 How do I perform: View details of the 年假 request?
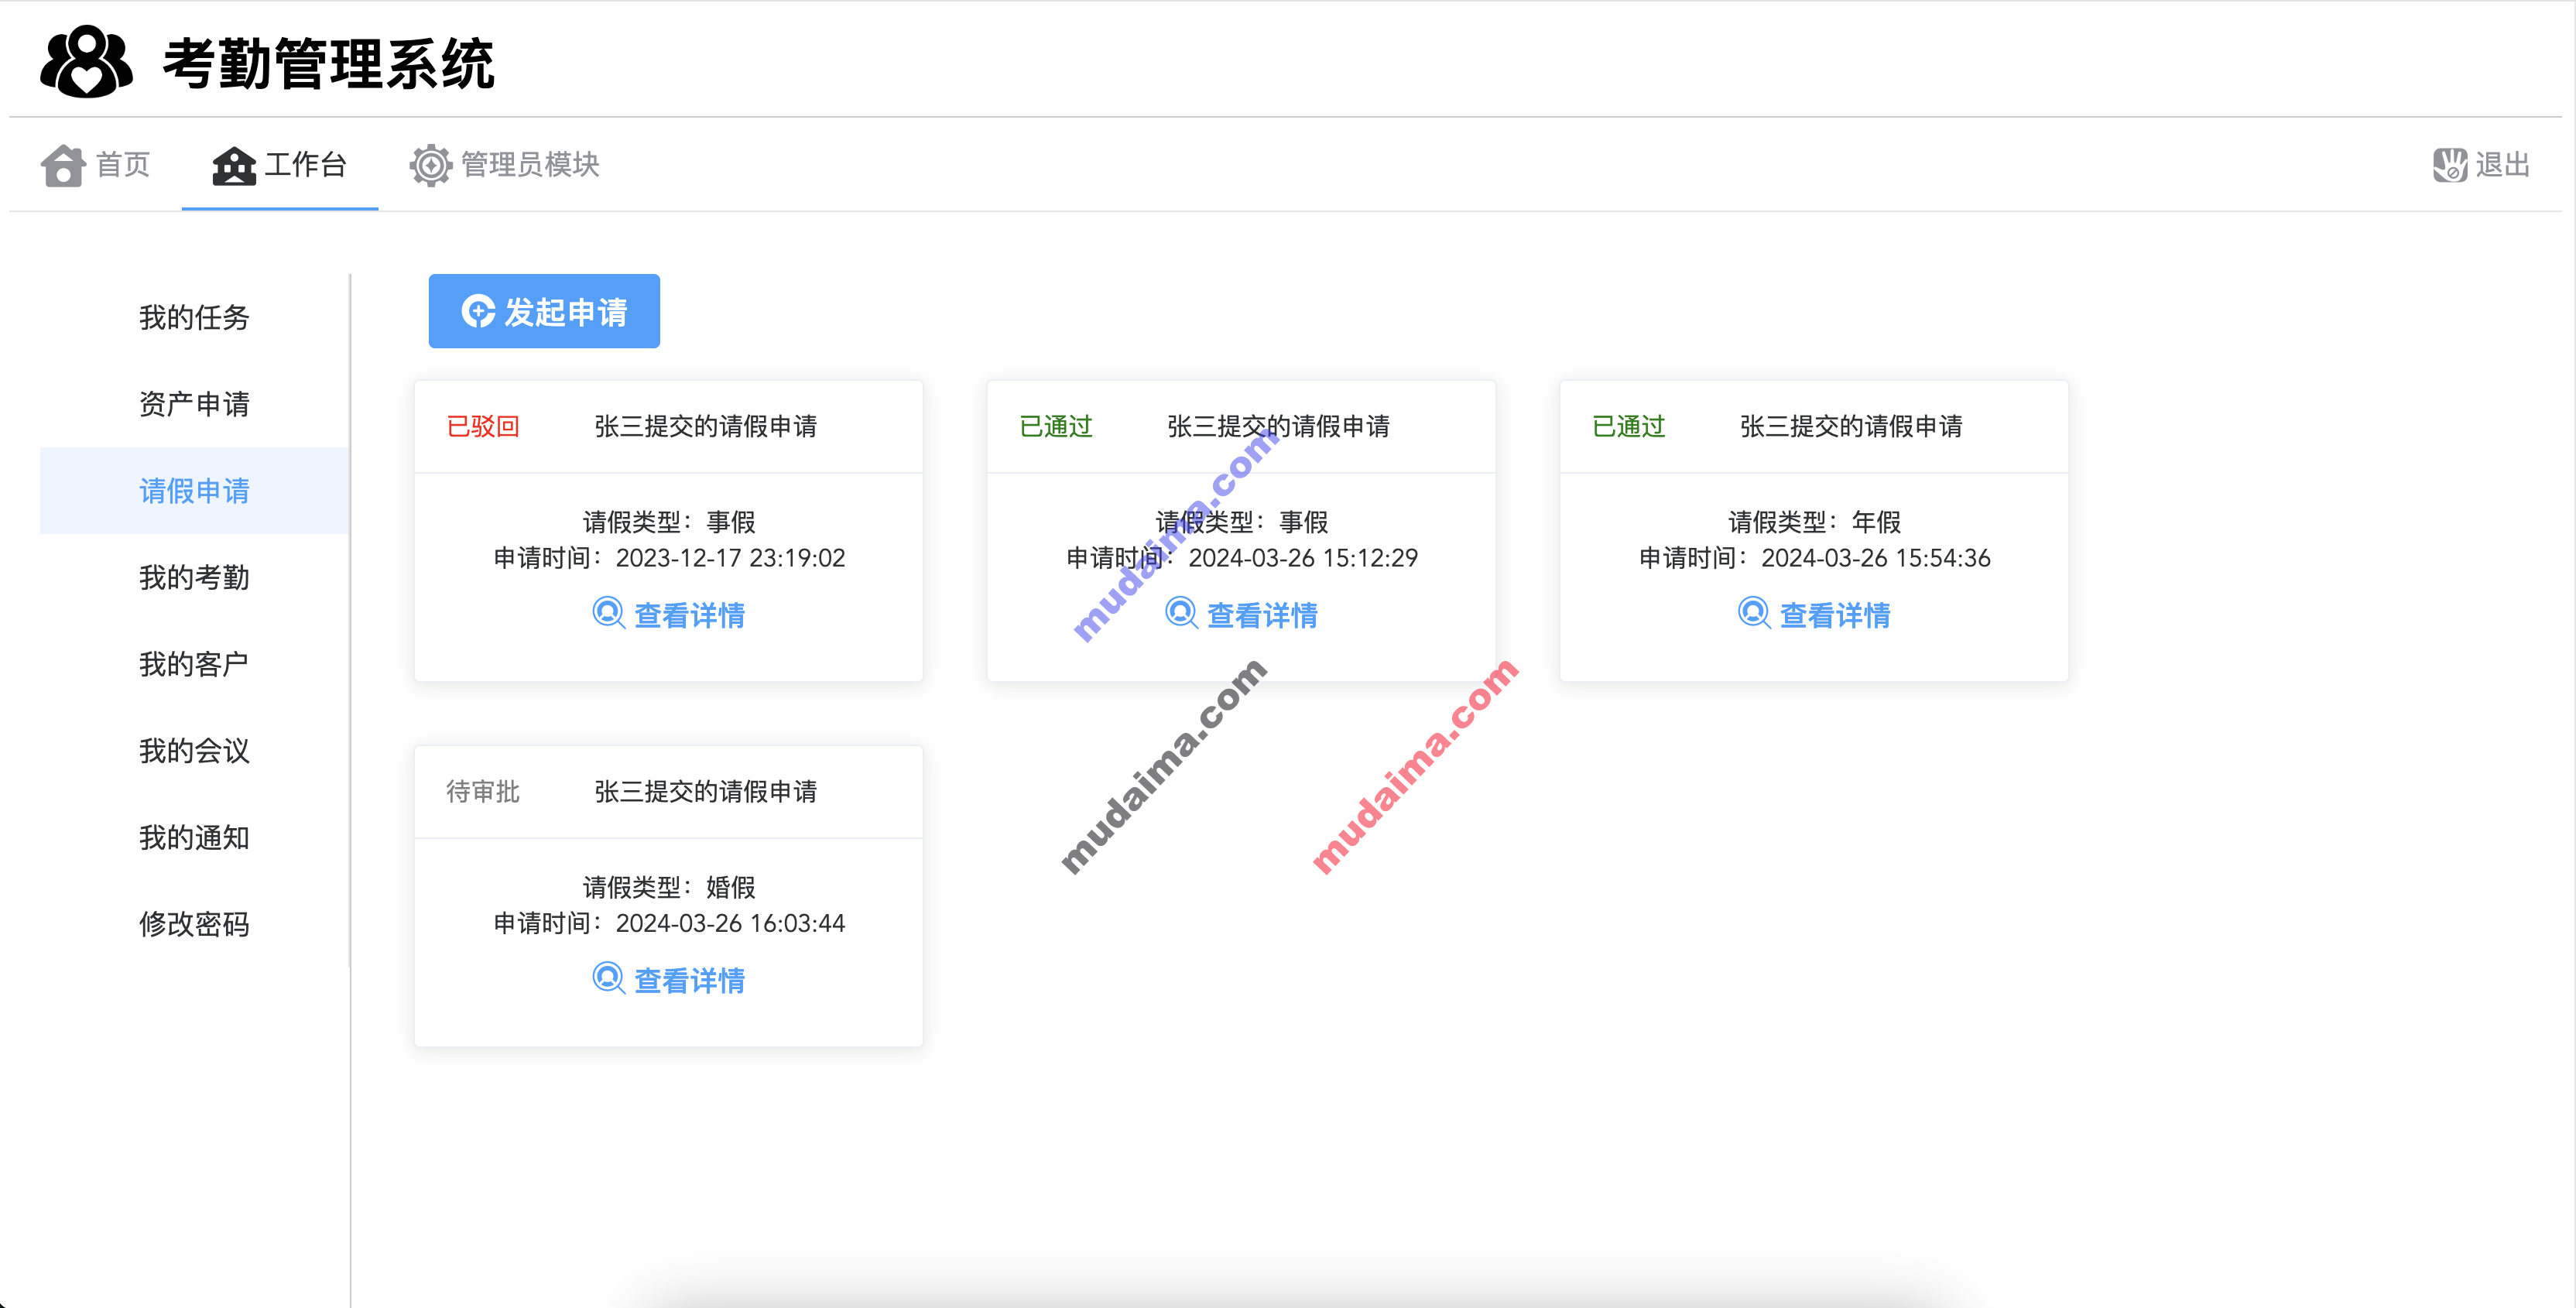coord(1815,615)
